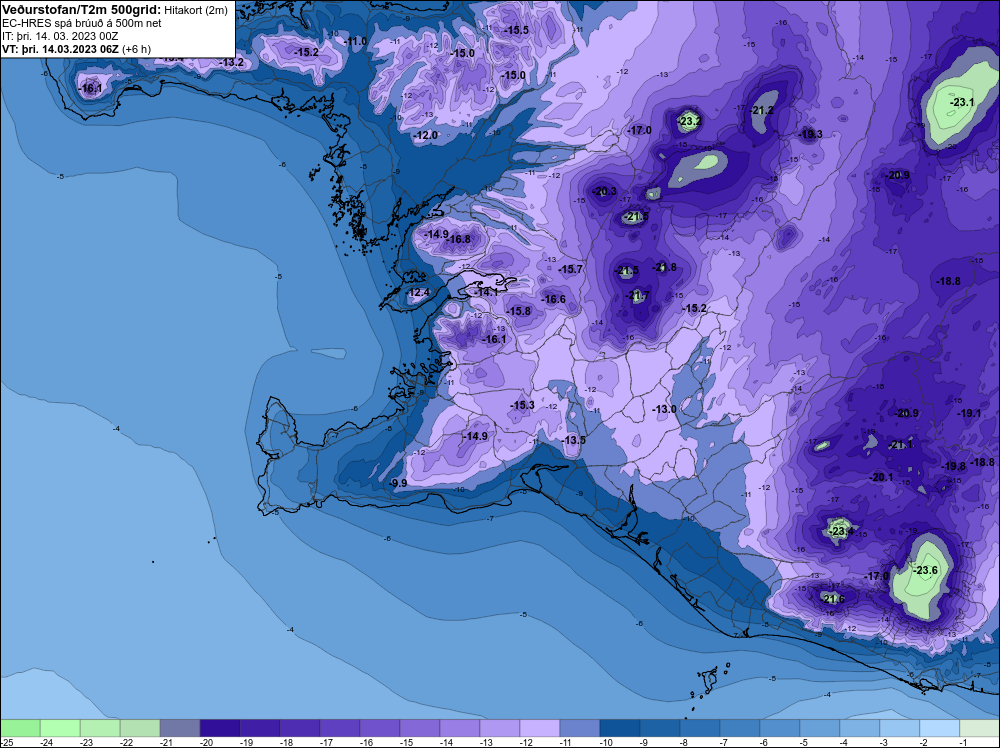
Task: Click the -23.4 temperature value
Action: (841, 531)
